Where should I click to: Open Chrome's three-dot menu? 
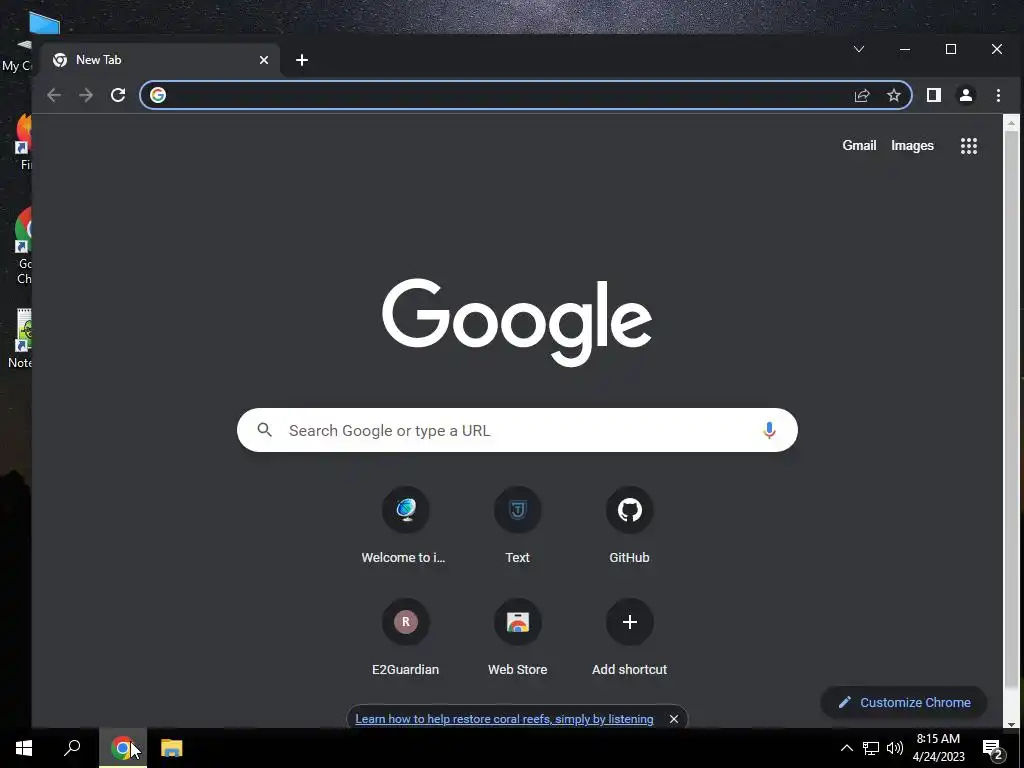(x=998, y=95)
